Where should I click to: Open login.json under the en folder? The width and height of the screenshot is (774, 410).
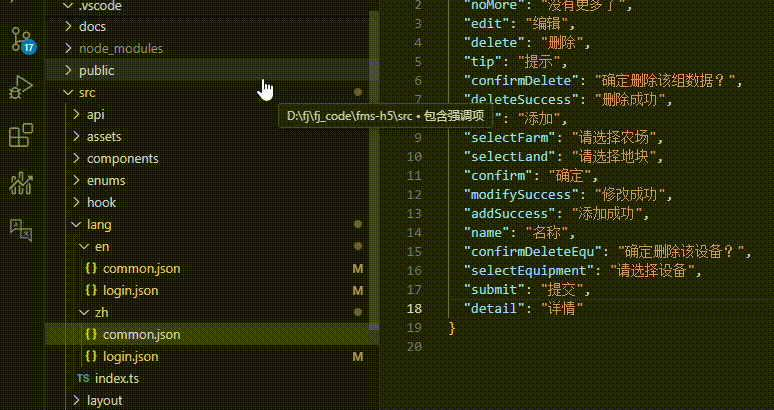pyautogui.click(x=130, y=290)
